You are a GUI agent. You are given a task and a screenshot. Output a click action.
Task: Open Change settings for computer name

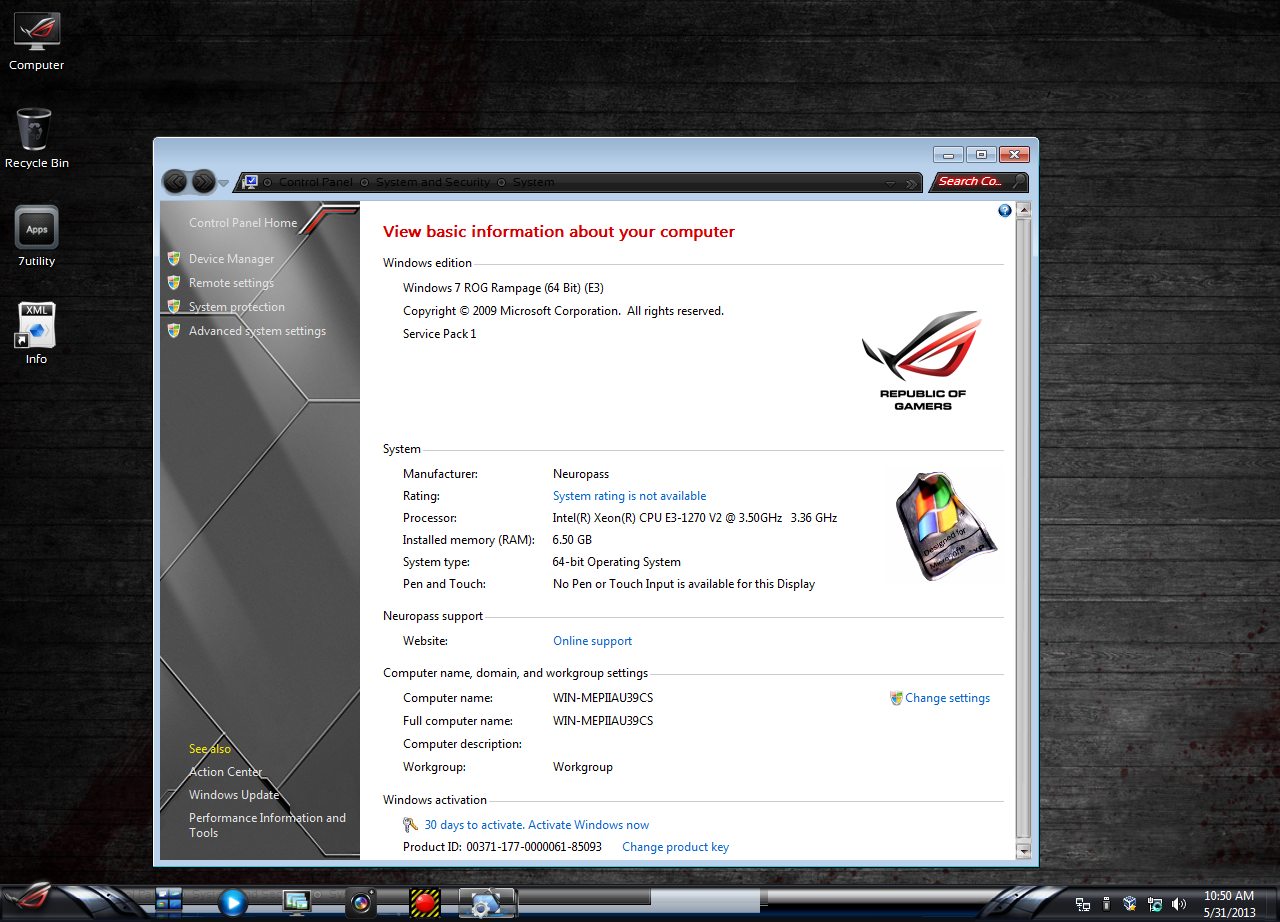pos(946,698)
